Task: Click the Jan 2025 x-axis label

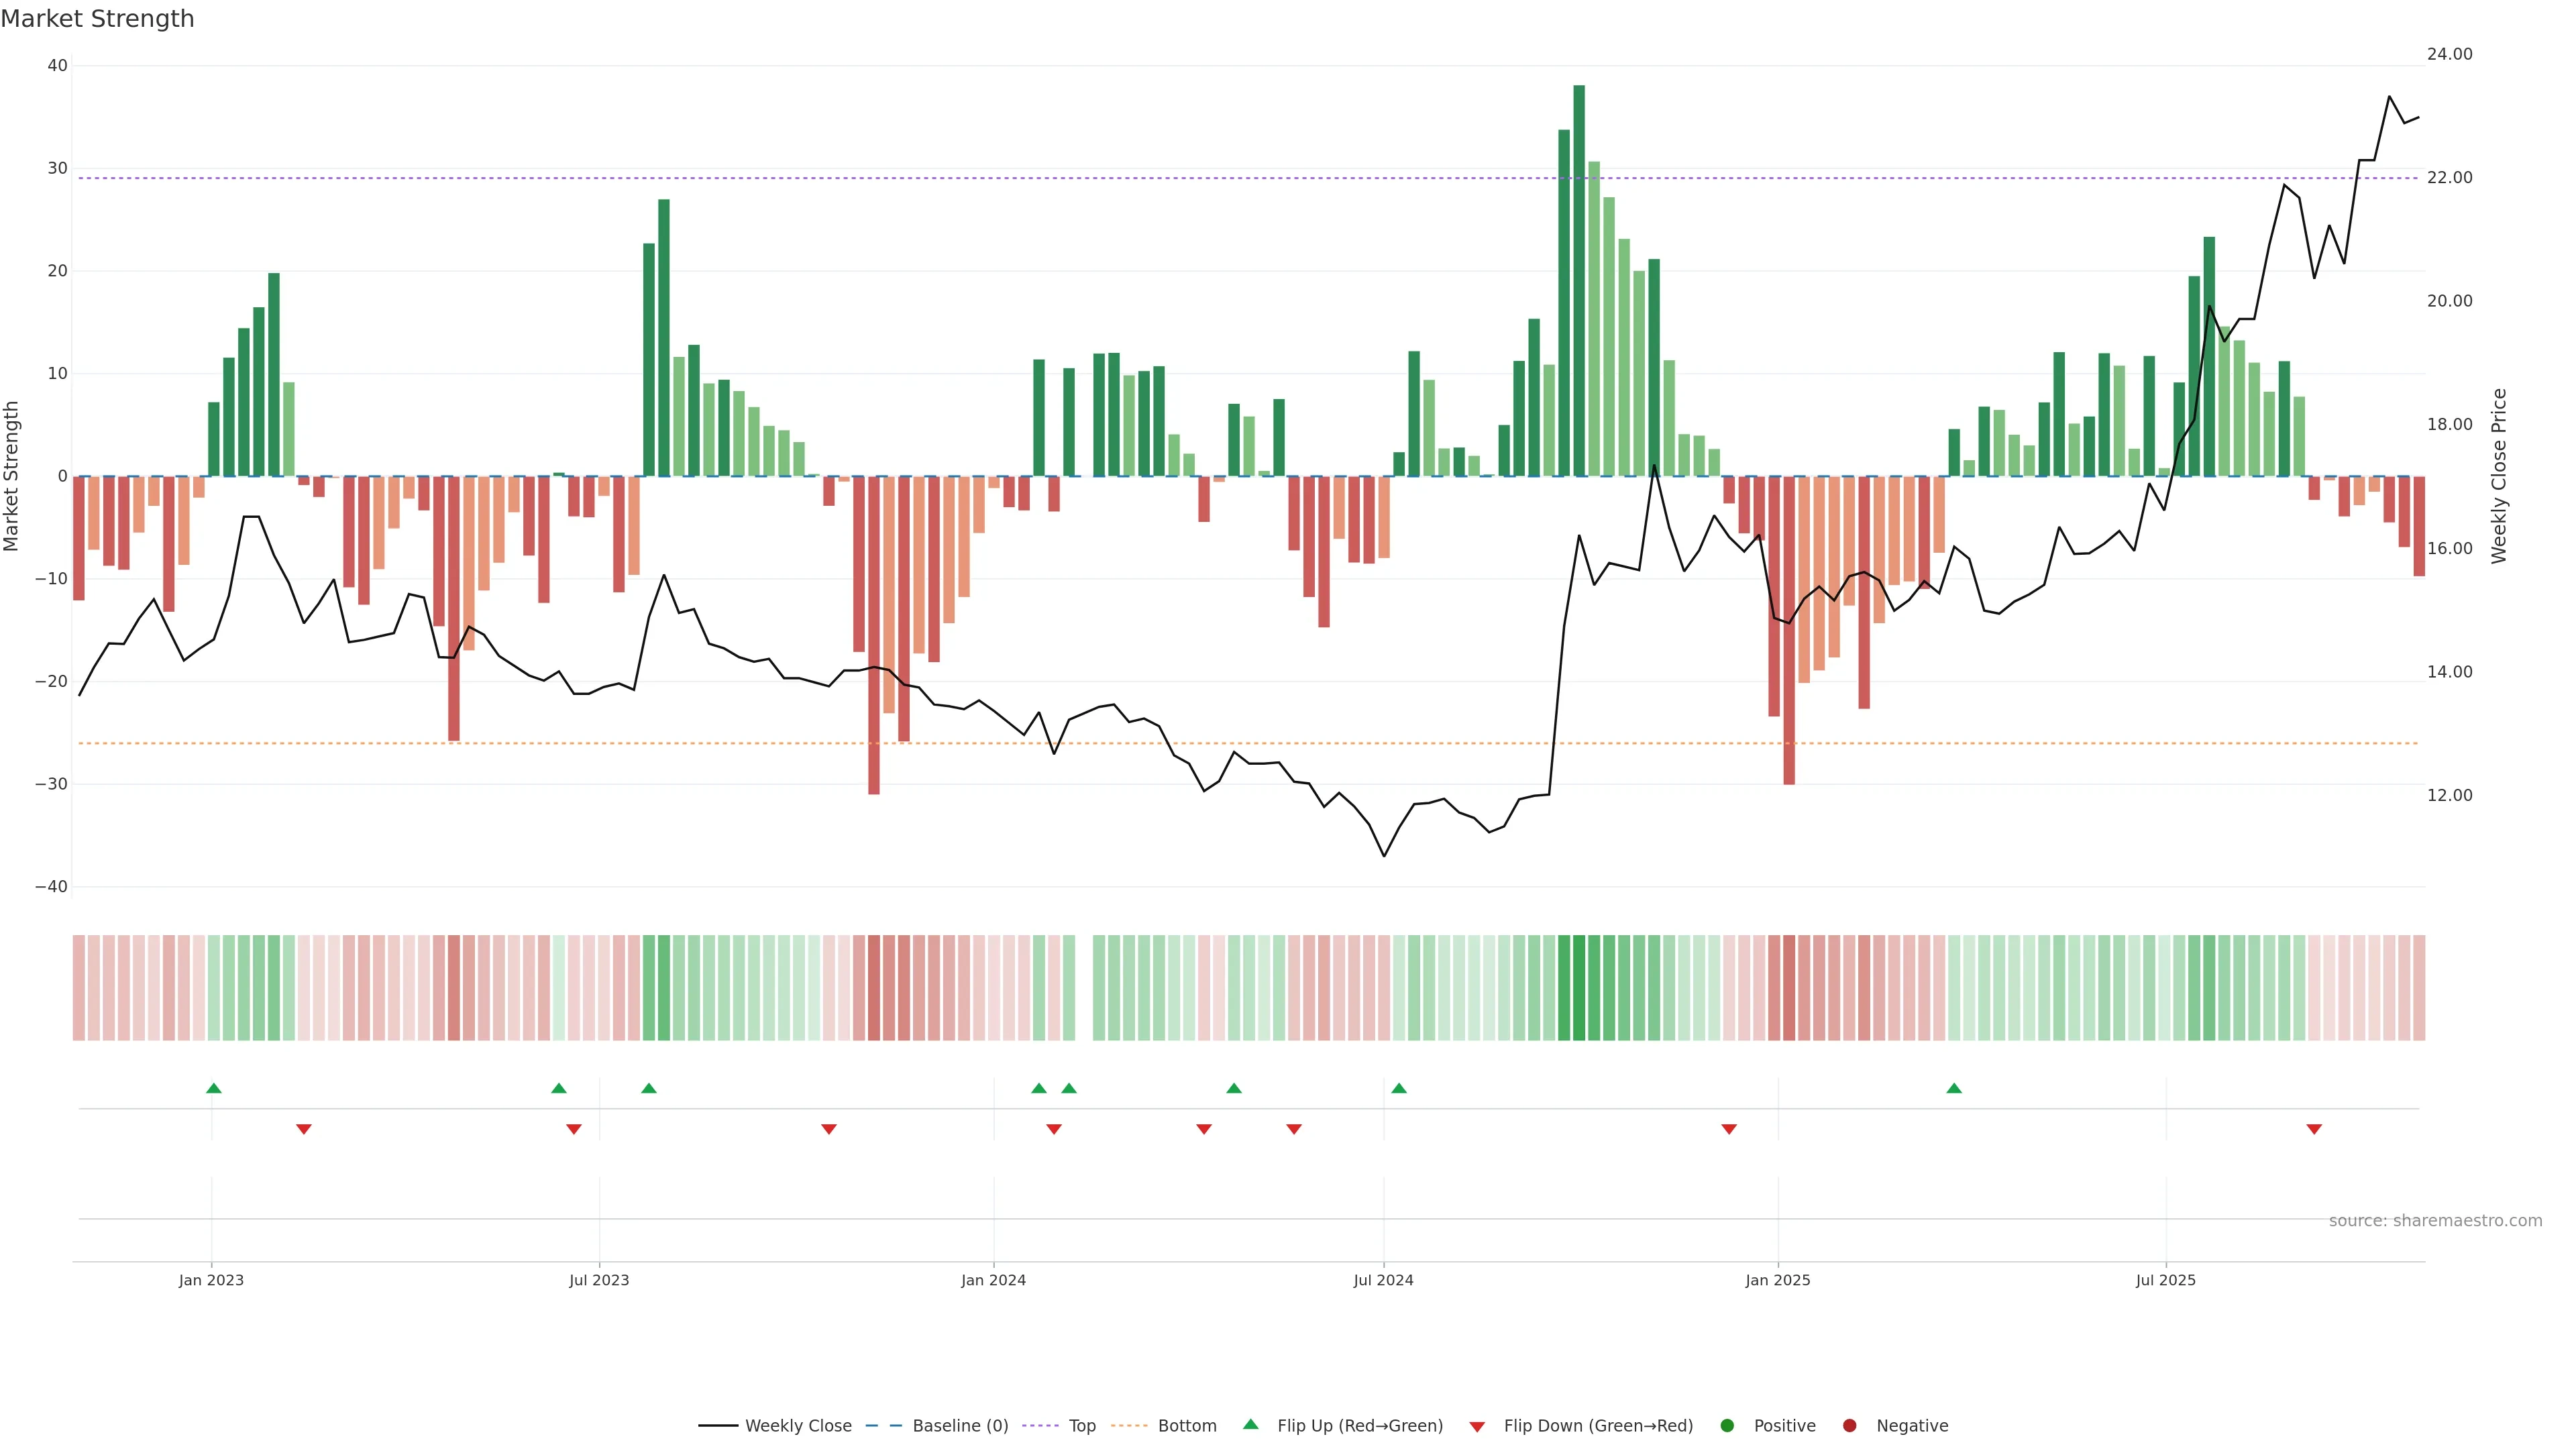Action: 1777,1280
